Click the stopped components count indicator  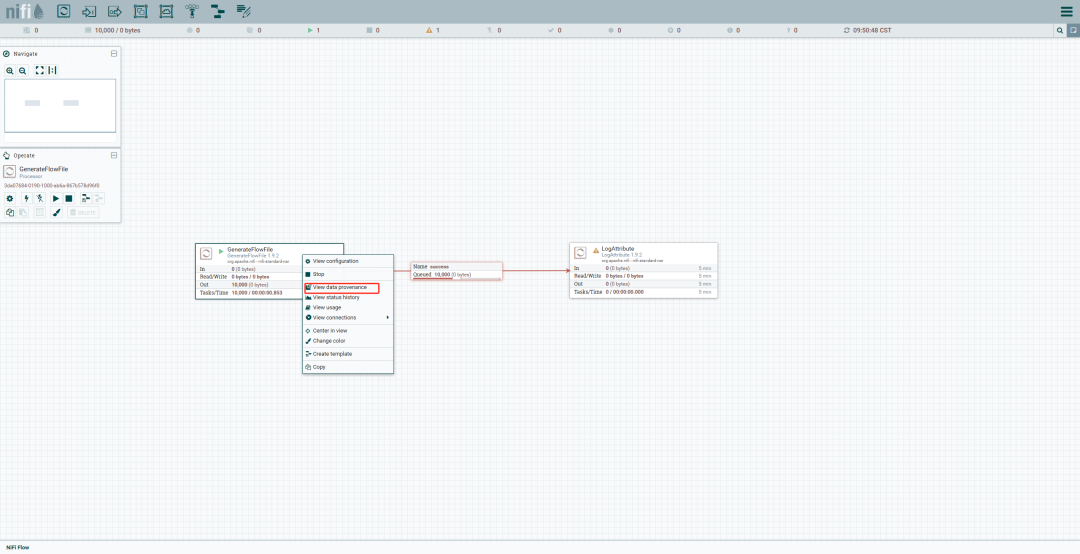point(373,30)
